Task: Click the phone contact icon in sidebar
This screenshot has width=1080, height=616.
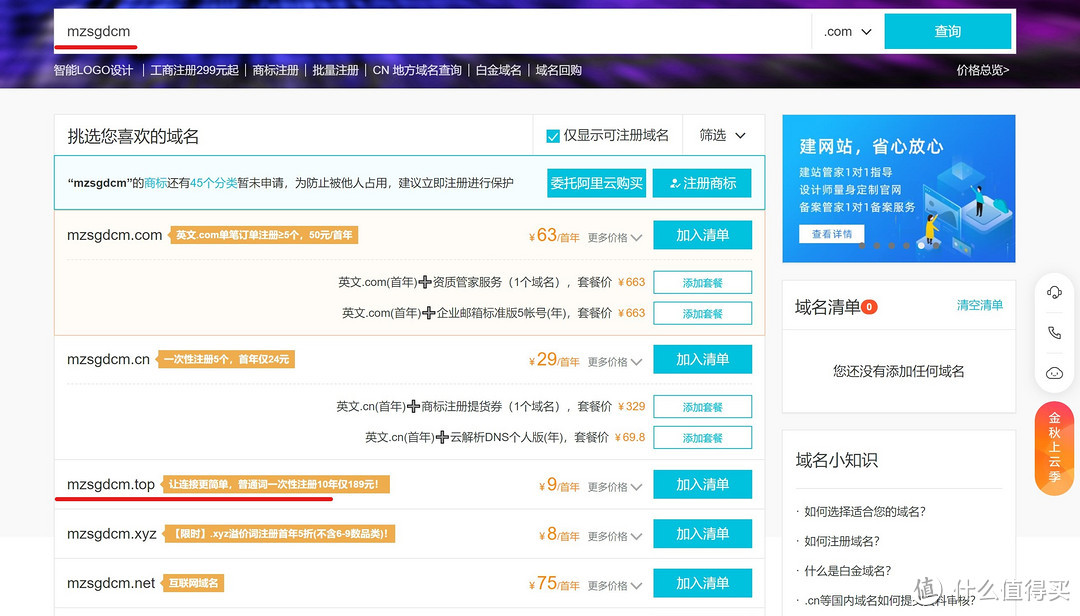Action: pyautogui.click(x=1054, y=332)
